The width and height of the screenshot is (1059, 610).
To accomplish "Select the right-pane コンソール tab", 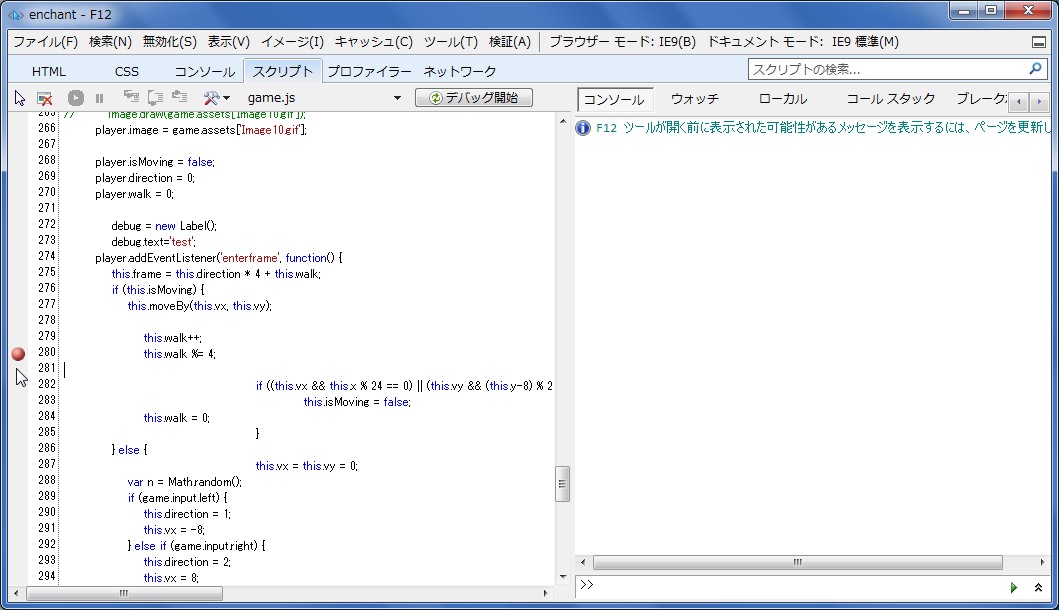I will (x=614, y=99).
